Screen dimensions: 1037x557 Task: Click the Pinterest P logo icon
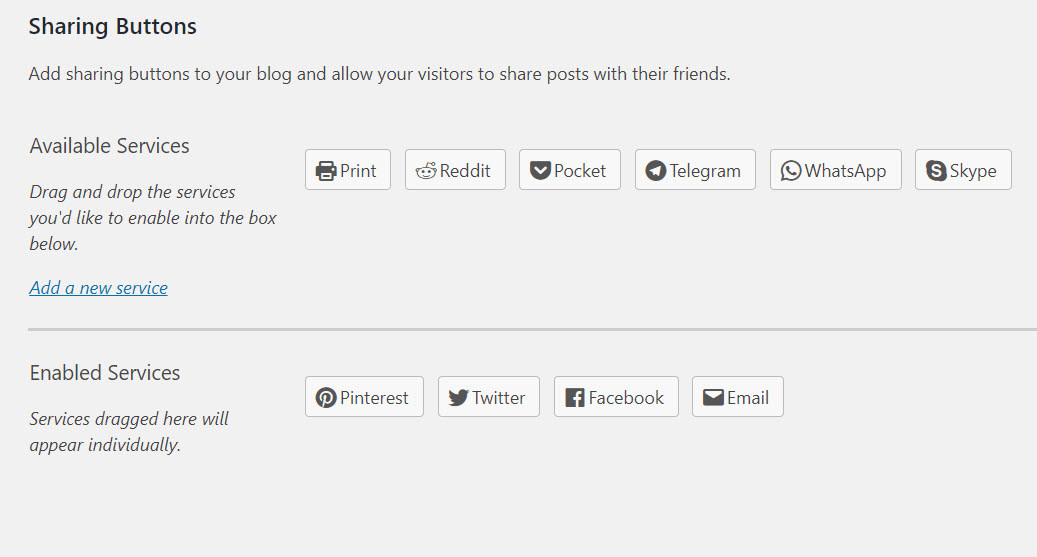point(326,398)
